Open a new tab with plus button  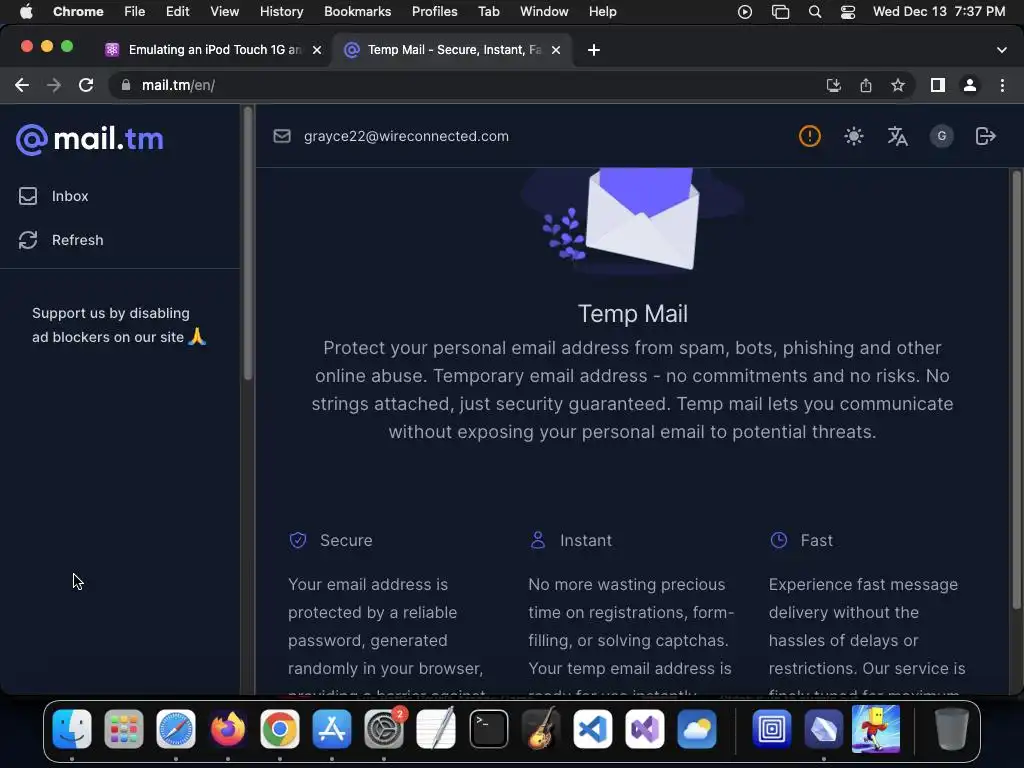coord(594,50)
